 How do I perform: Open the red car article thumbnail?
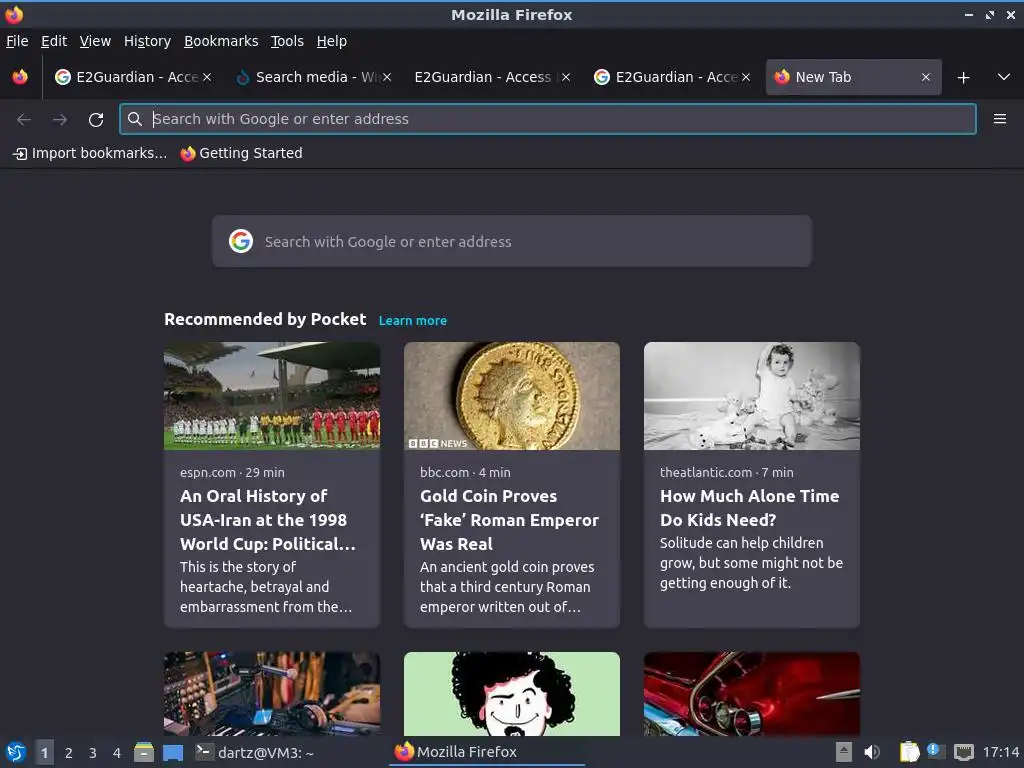coord(752,694)
